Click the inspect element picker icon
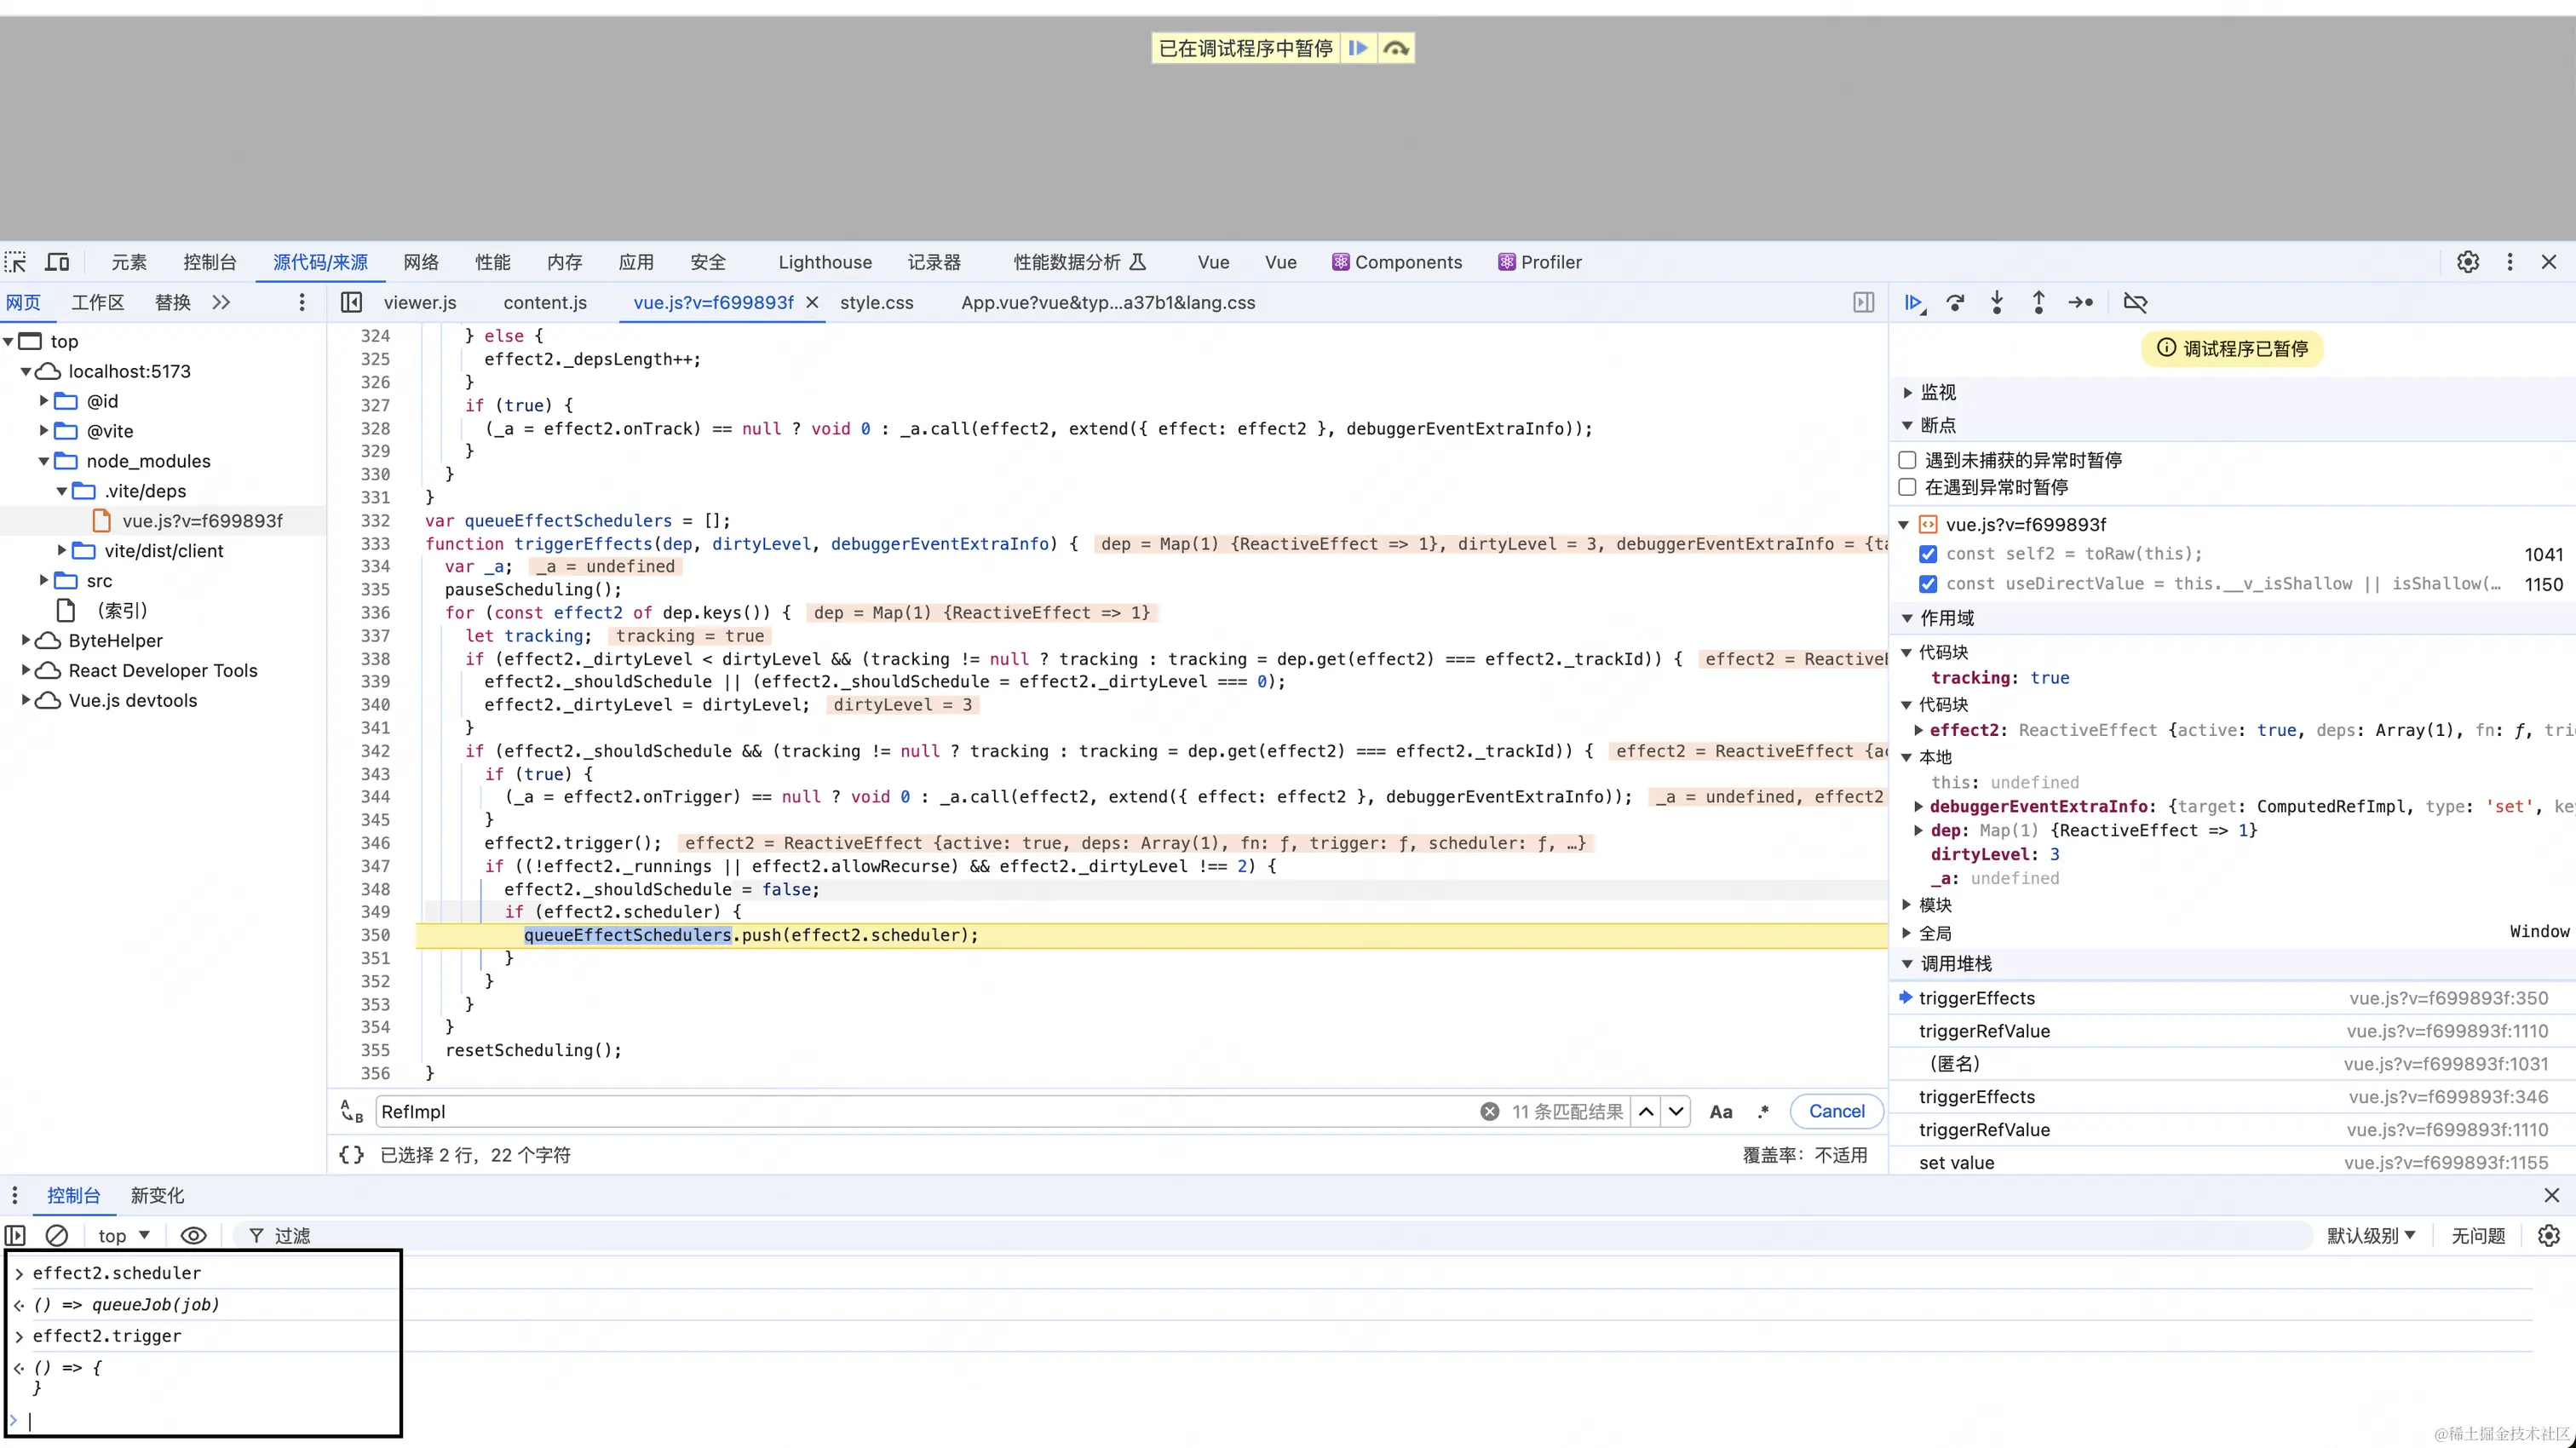The width and height of the screenshot is (2576, 1448). pos(16,262)
